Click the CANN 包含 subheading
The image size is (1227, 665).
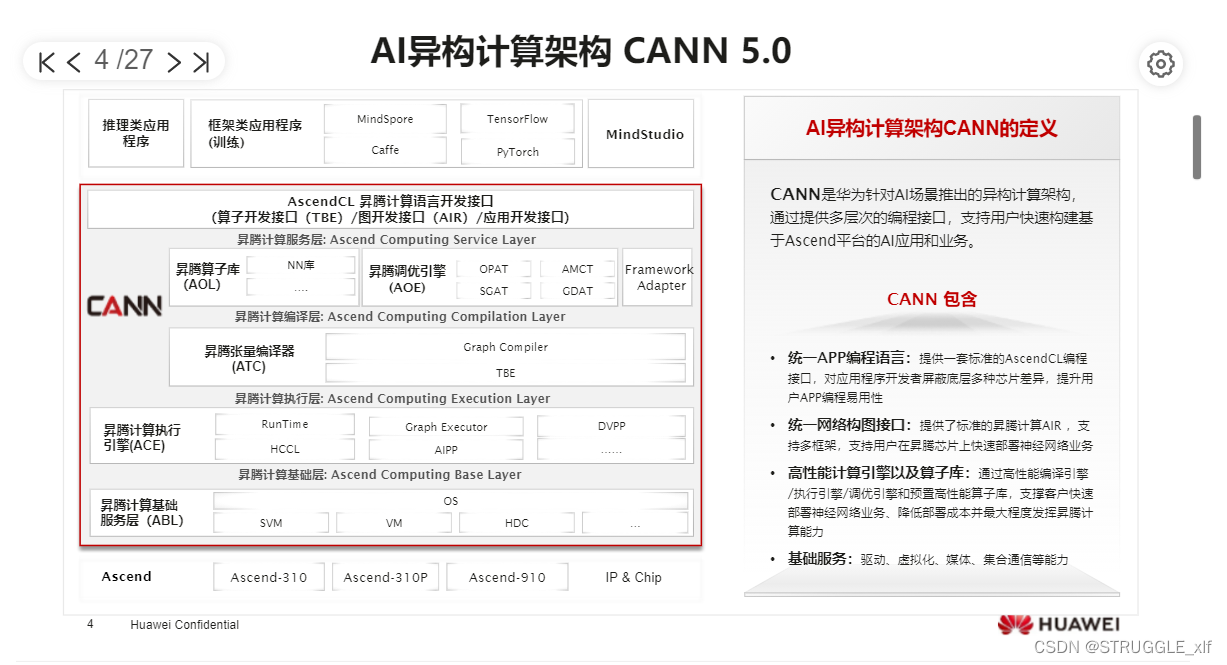[931, 299]
